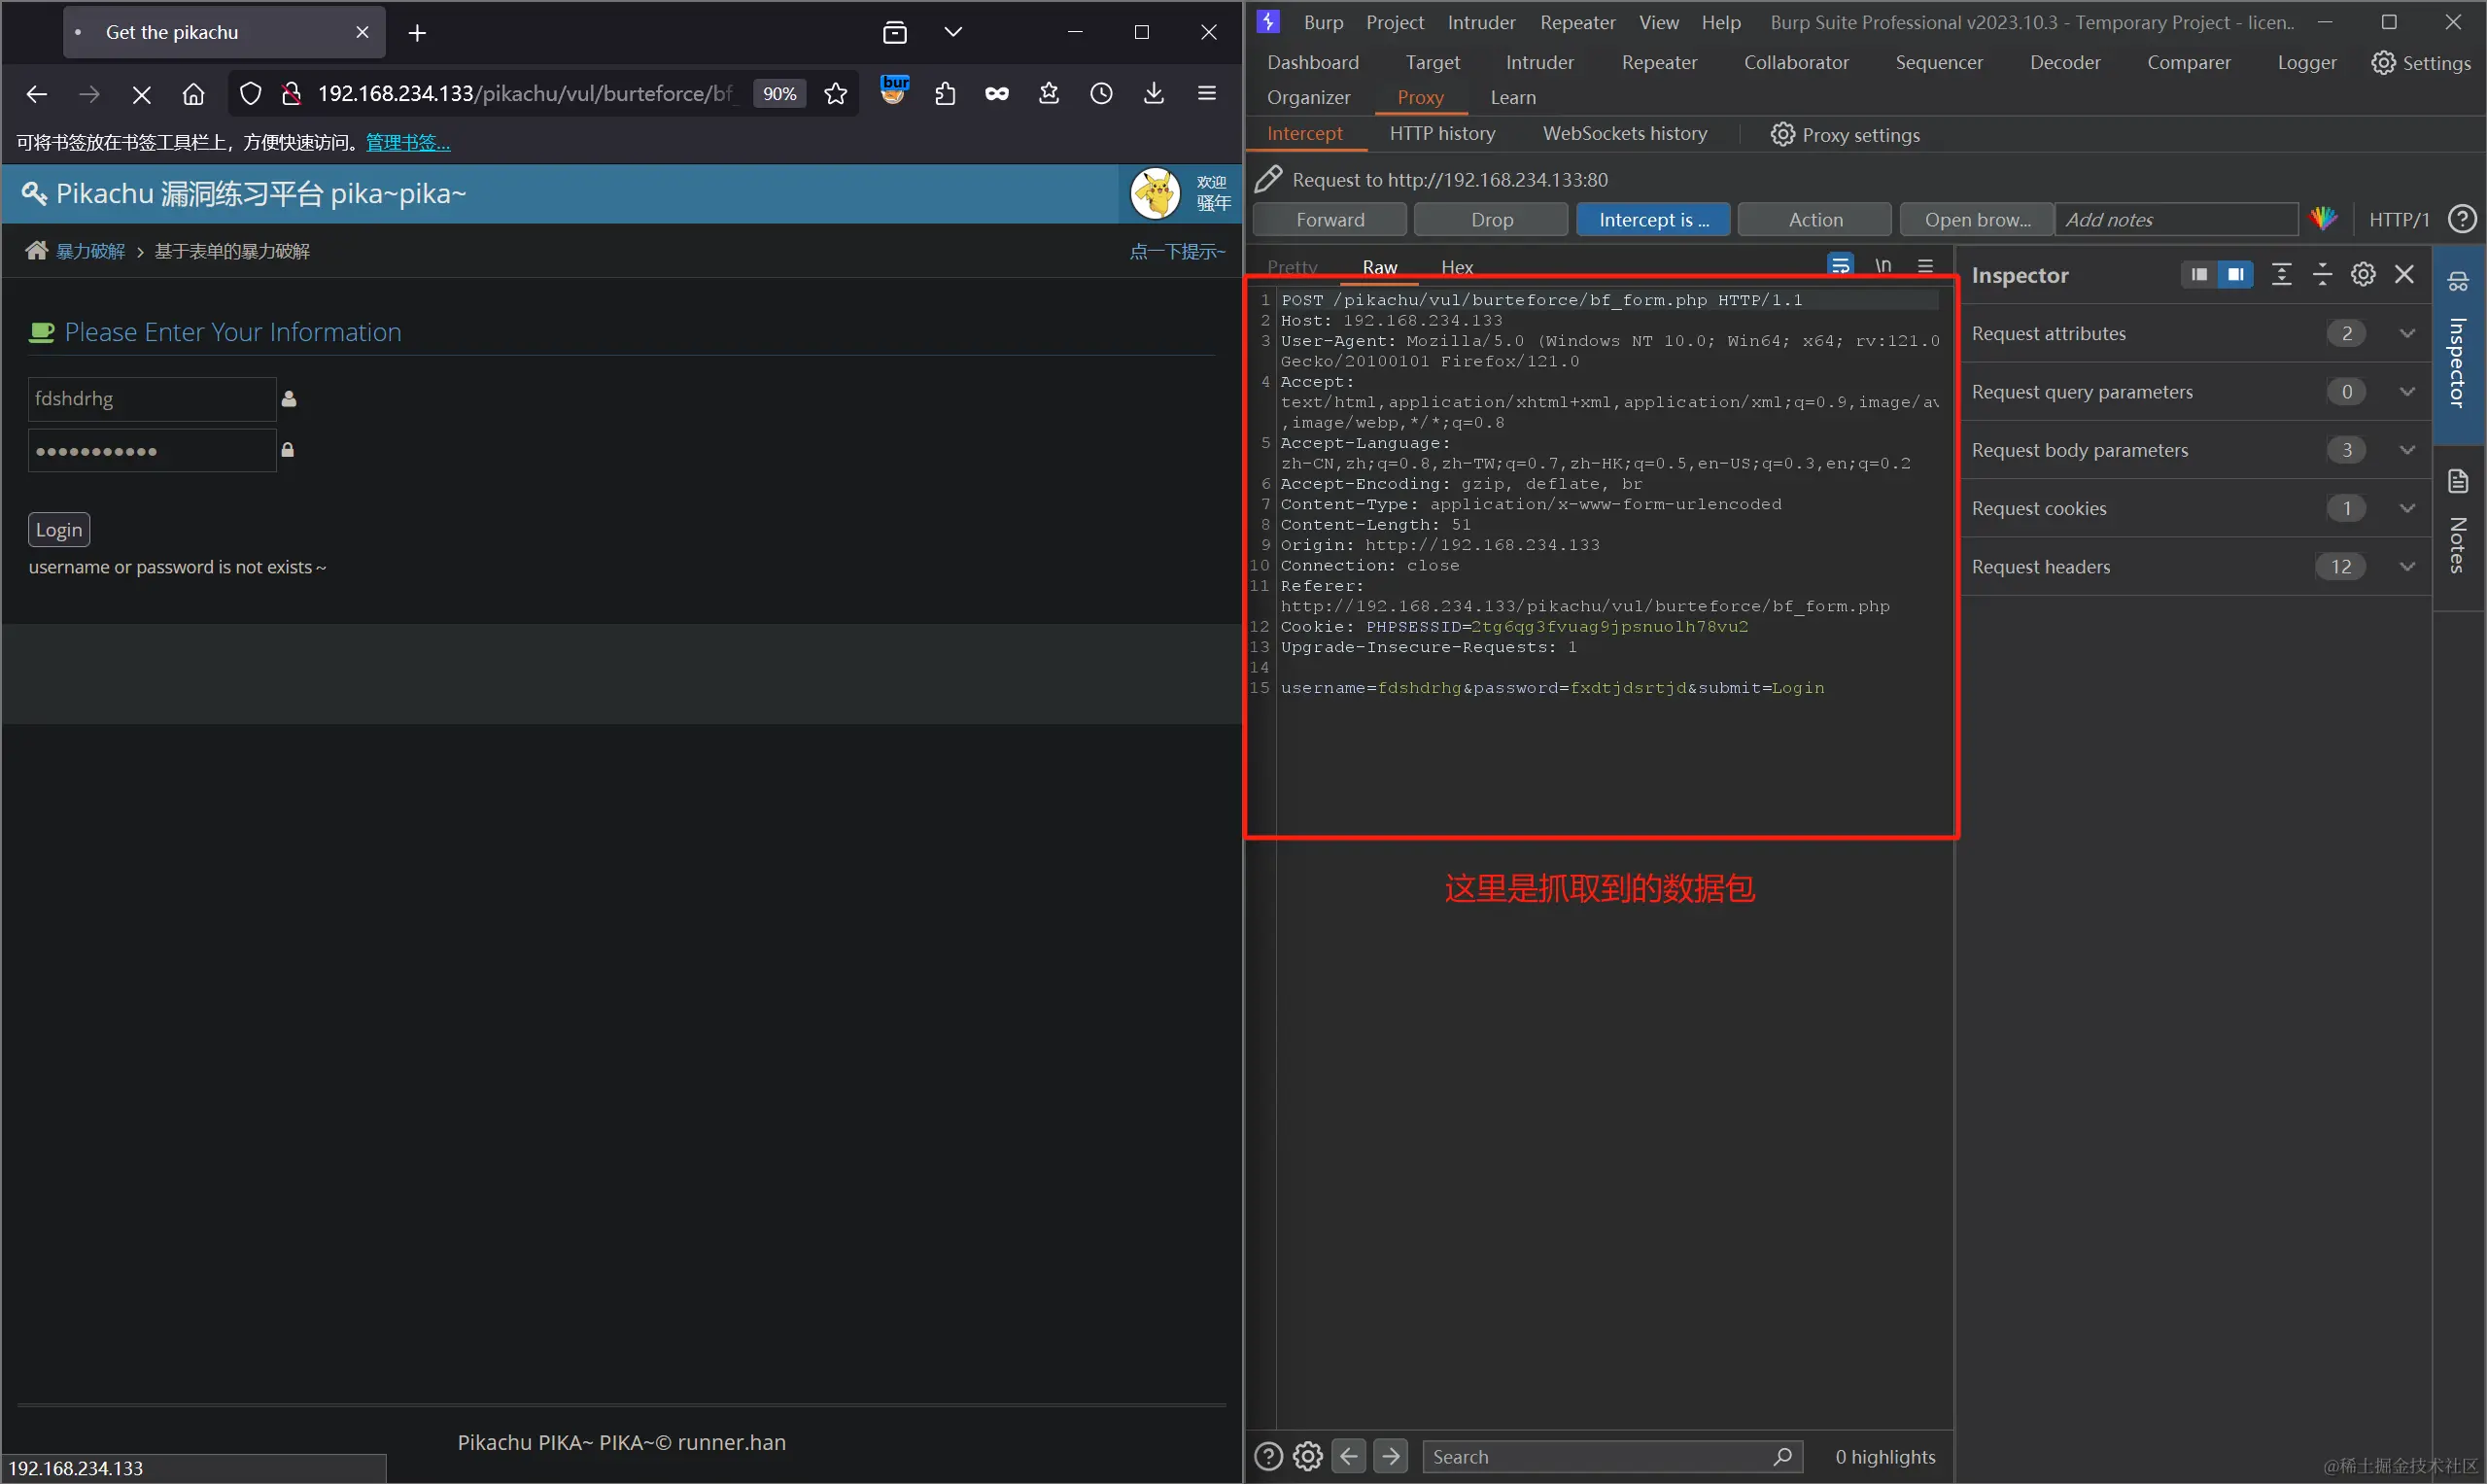Forward the intercepted request
The width and height of the screenshot is (2487, 1484).
pyautogui.click(x=1329, y=220)
